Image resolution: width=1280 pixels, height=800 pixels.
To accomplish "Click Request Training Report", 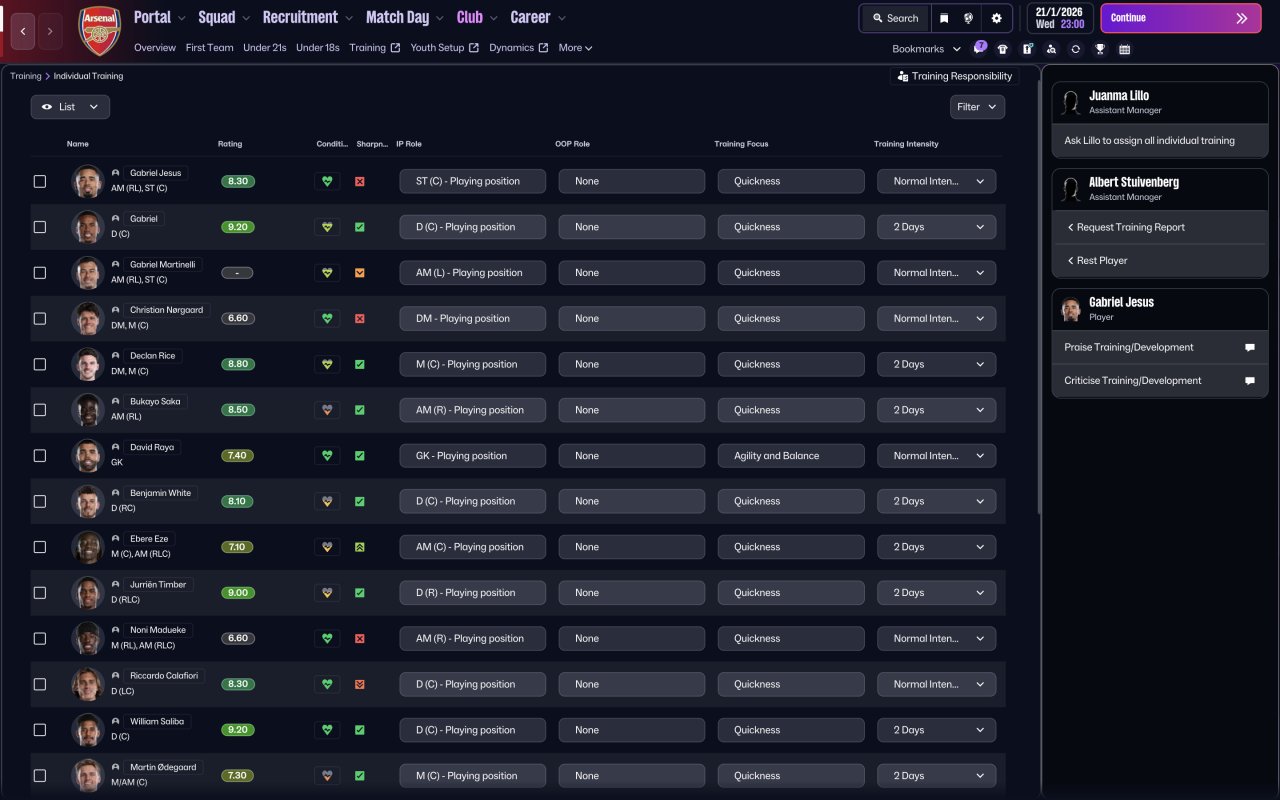I will [x=1160, y=228].
